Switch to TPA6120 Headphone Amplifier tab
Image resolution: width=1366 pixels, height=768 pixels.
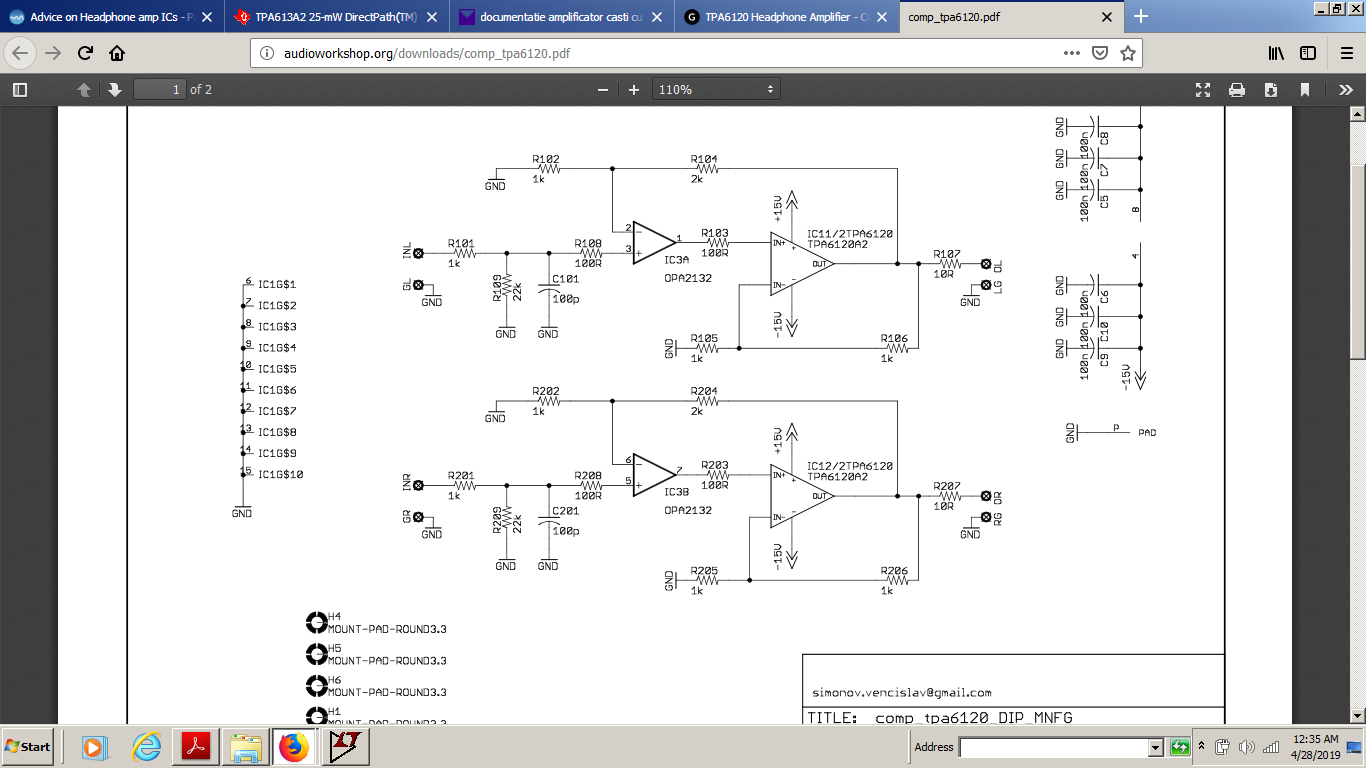787,17
